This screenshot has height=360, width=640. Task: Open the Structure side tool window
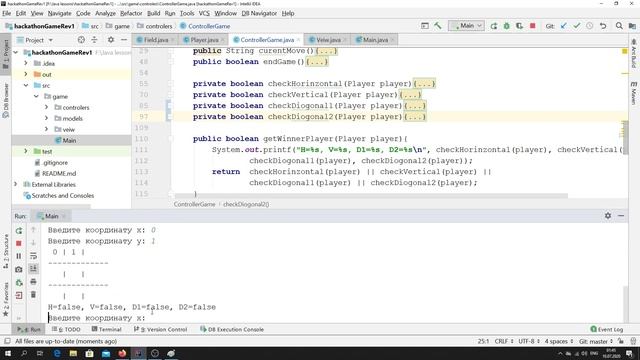(6, 251)
